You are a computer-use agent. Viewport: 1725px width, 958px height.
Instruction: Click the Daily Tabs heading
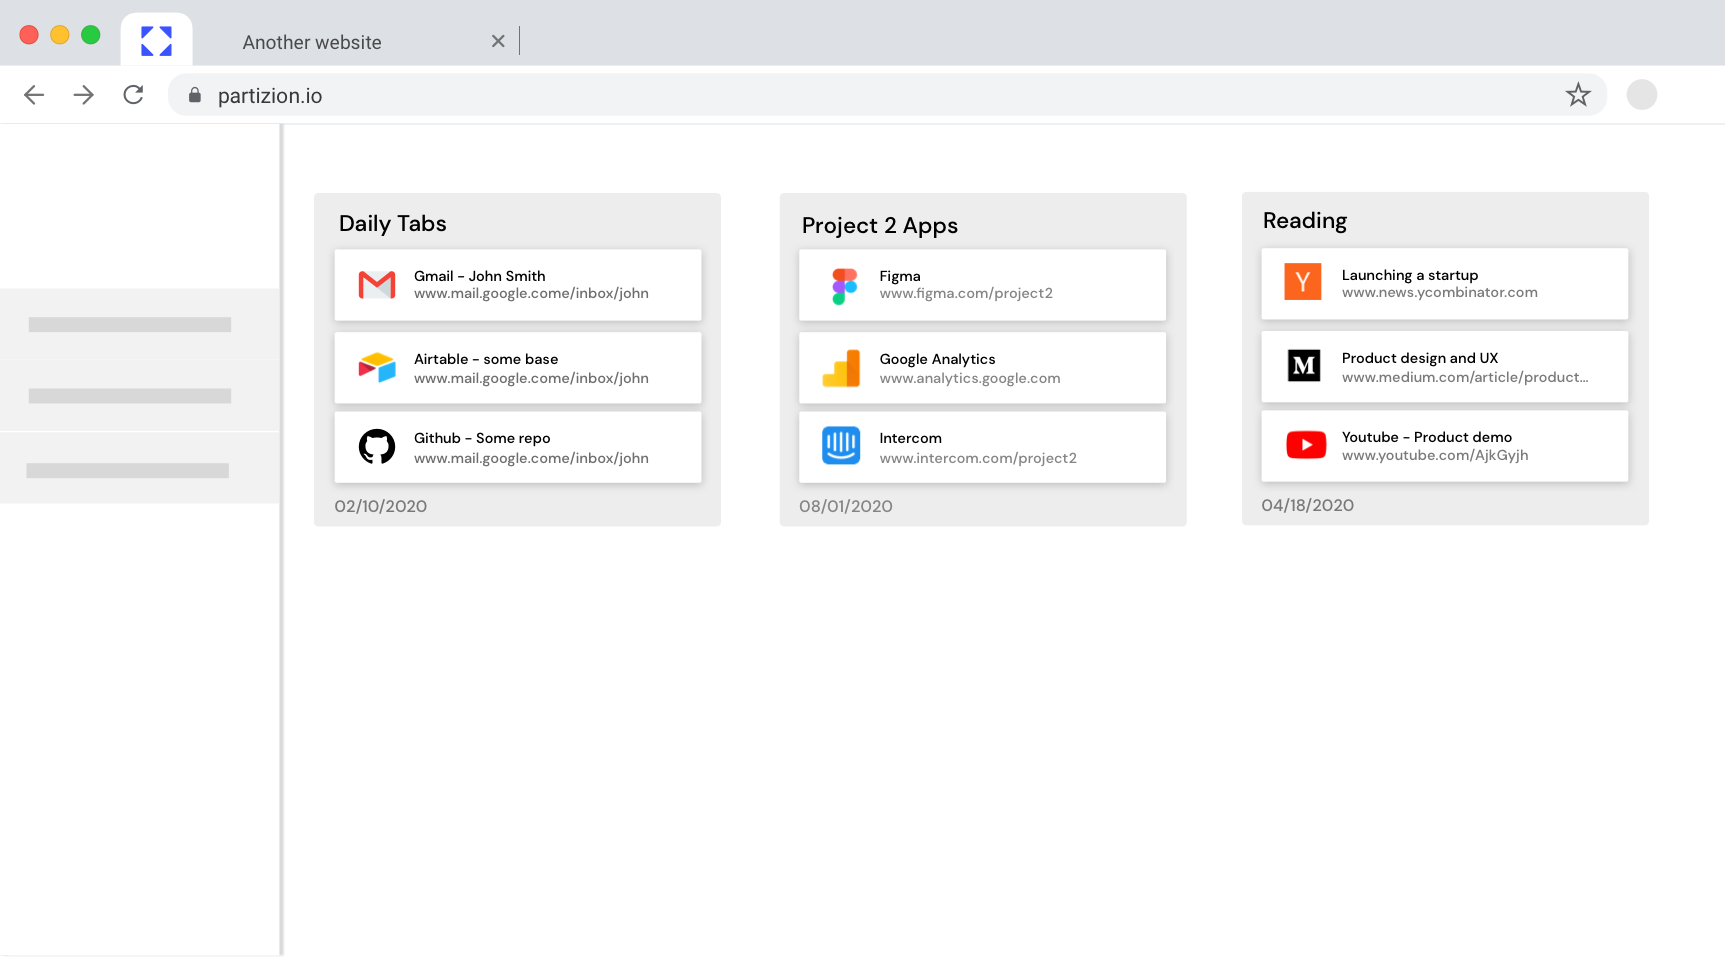pos(393,224)
